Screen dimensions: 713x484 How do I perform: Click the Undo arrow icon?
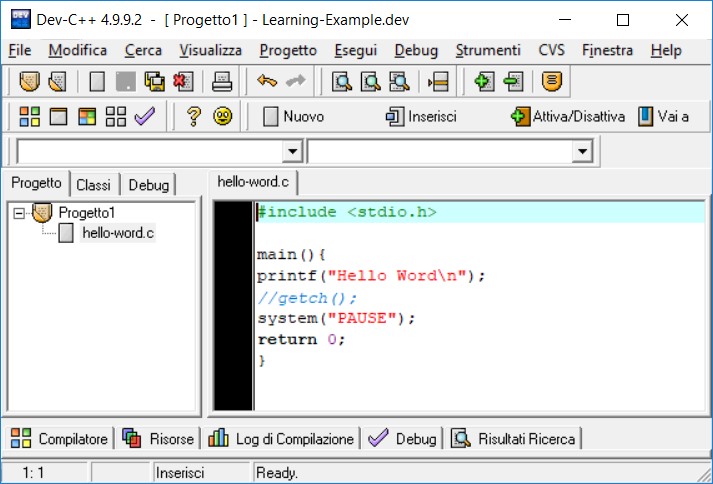(x=267, y=82)
